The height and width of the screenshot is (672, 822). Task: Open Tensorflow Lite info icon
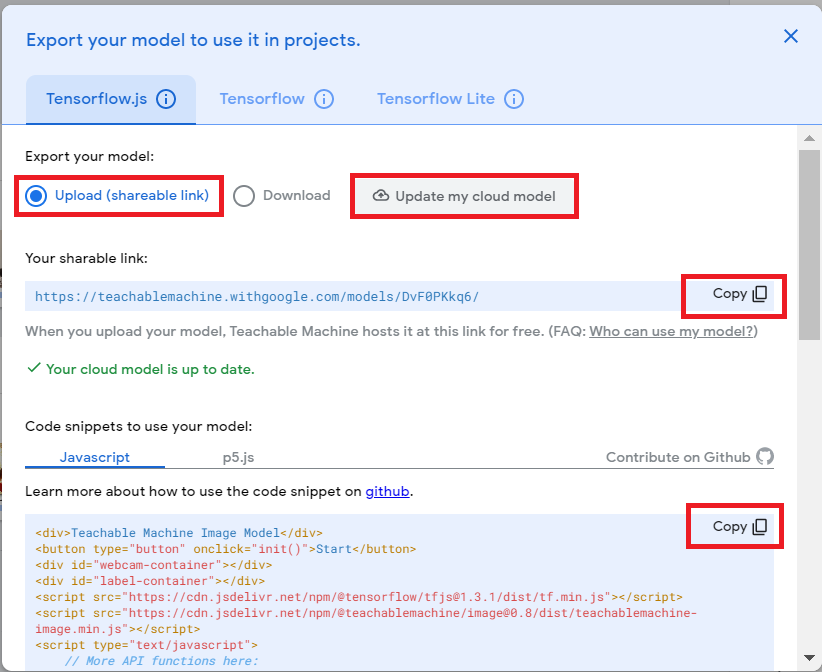[514, 99]
